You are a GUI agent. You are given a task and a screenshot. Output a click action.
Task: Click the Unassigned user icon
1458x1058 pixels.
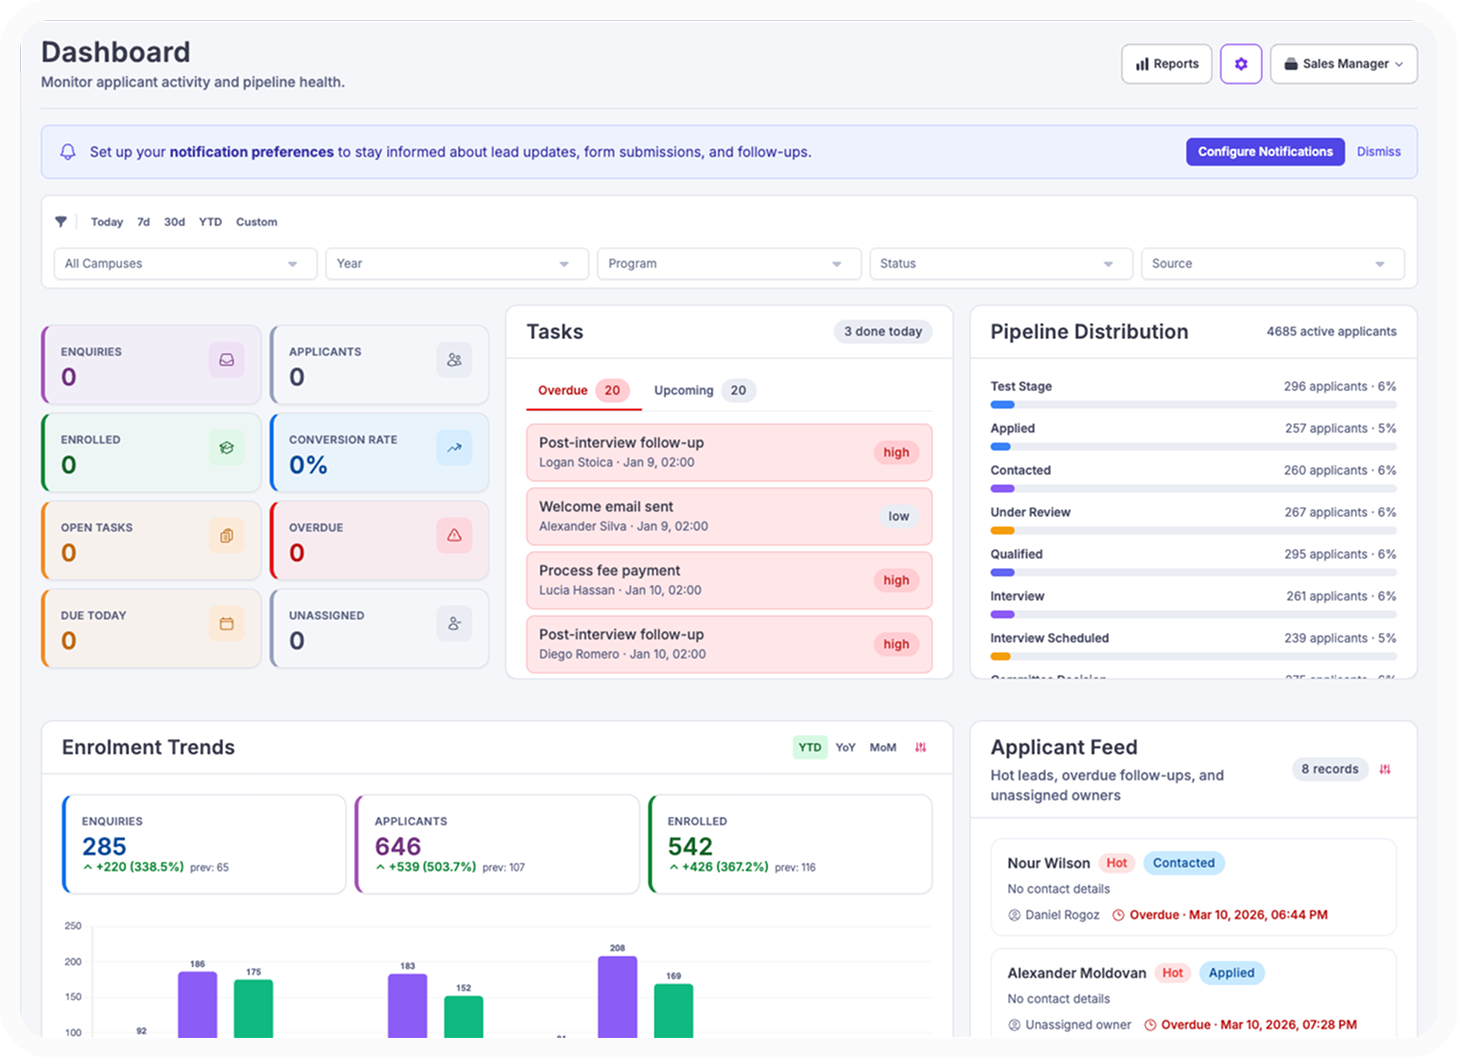[454, 624]
